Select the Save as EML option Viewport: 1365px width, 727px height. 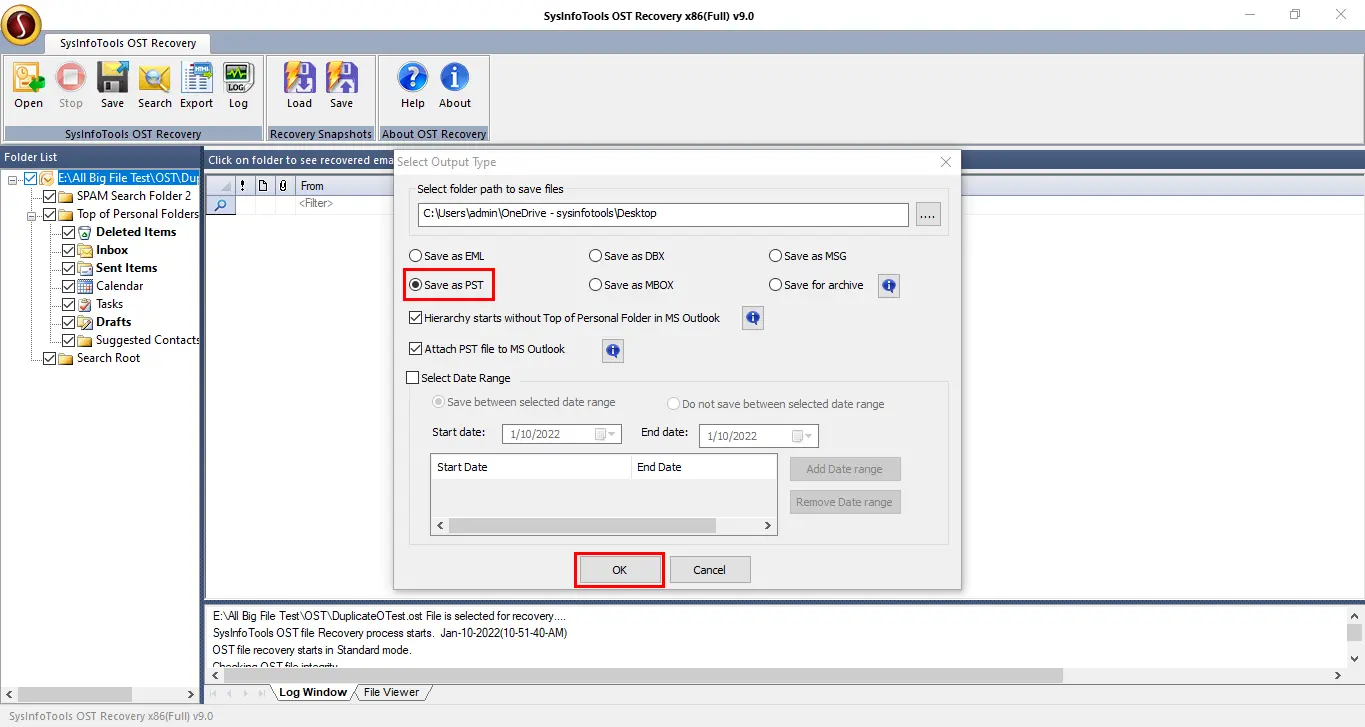[416, 256]
